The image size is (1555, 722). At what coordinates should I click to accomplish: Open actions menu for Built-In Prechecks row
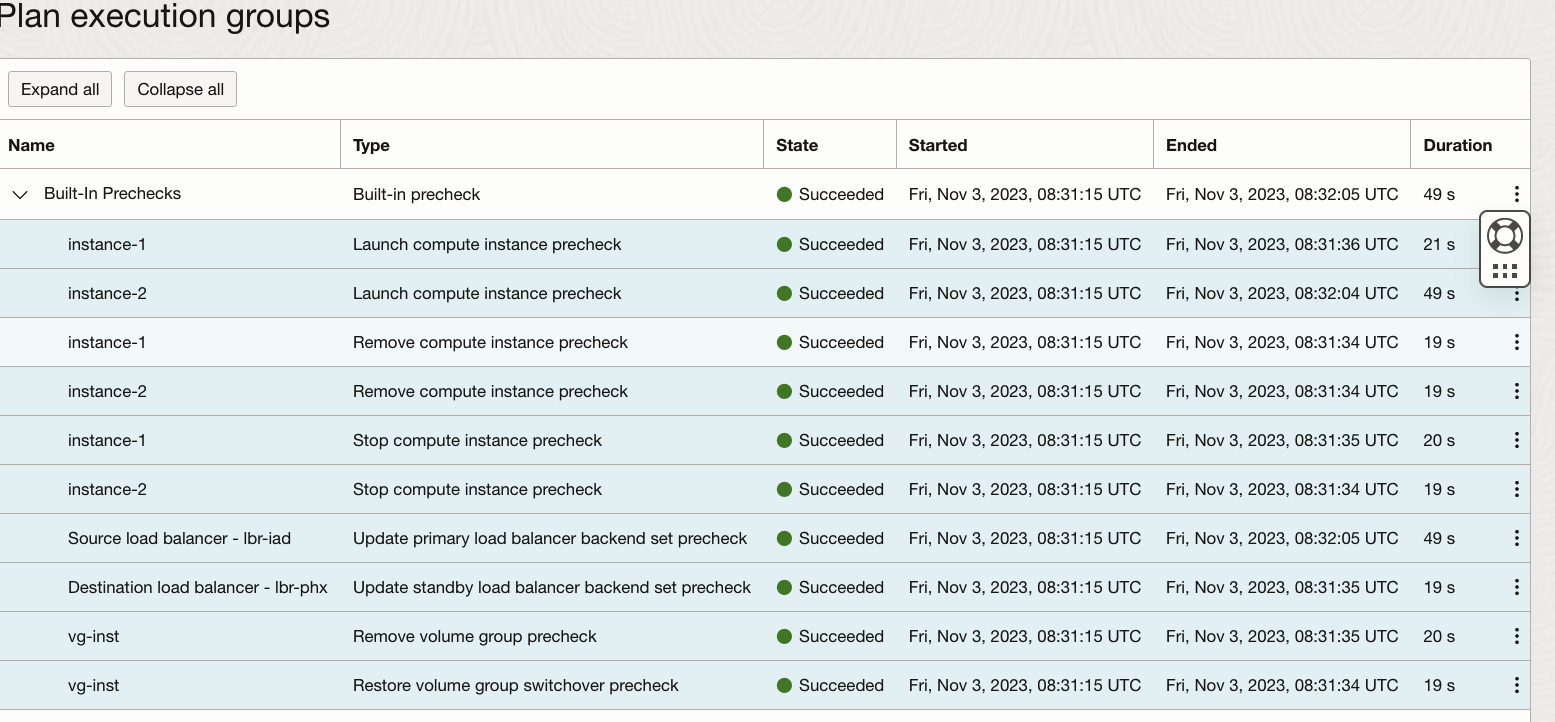tap(1517, 194)
